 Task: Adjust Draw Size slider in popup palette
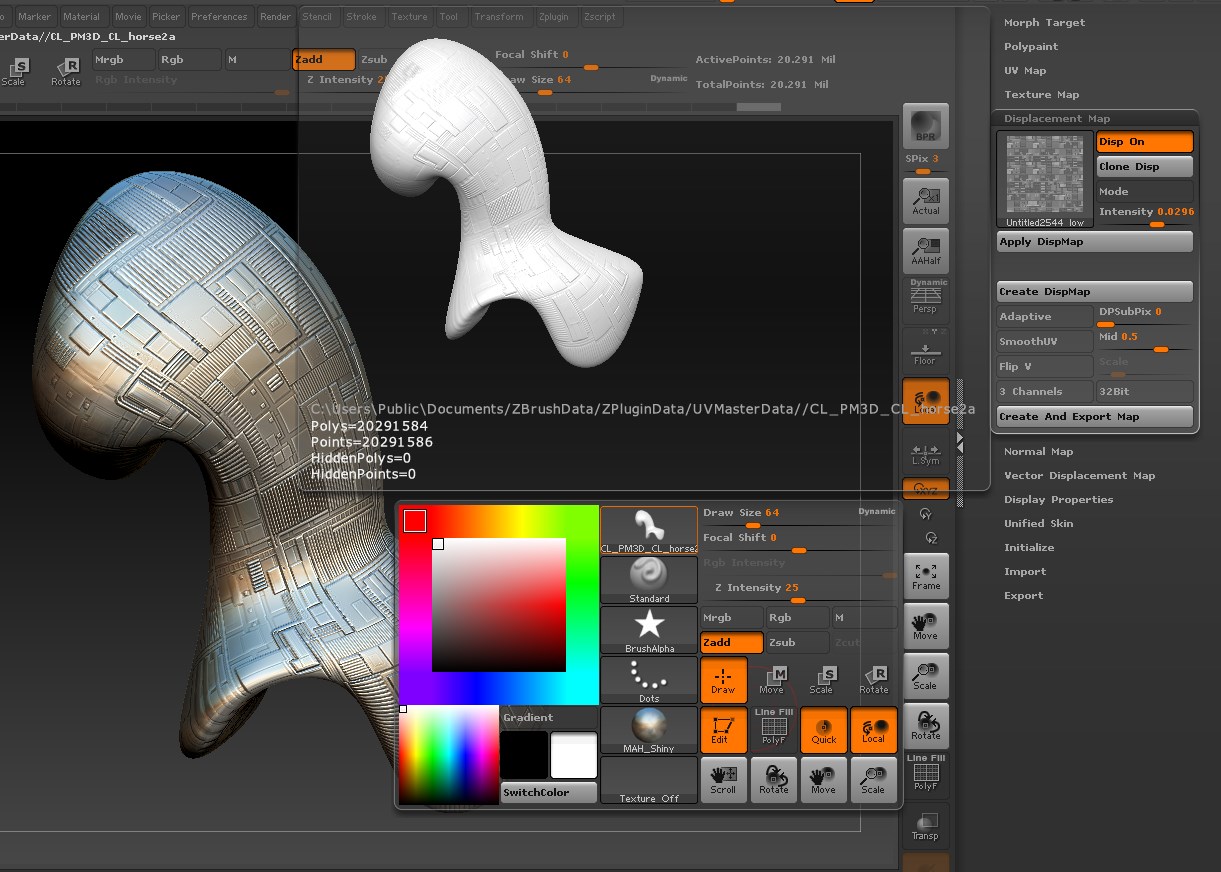pos(800,518)
